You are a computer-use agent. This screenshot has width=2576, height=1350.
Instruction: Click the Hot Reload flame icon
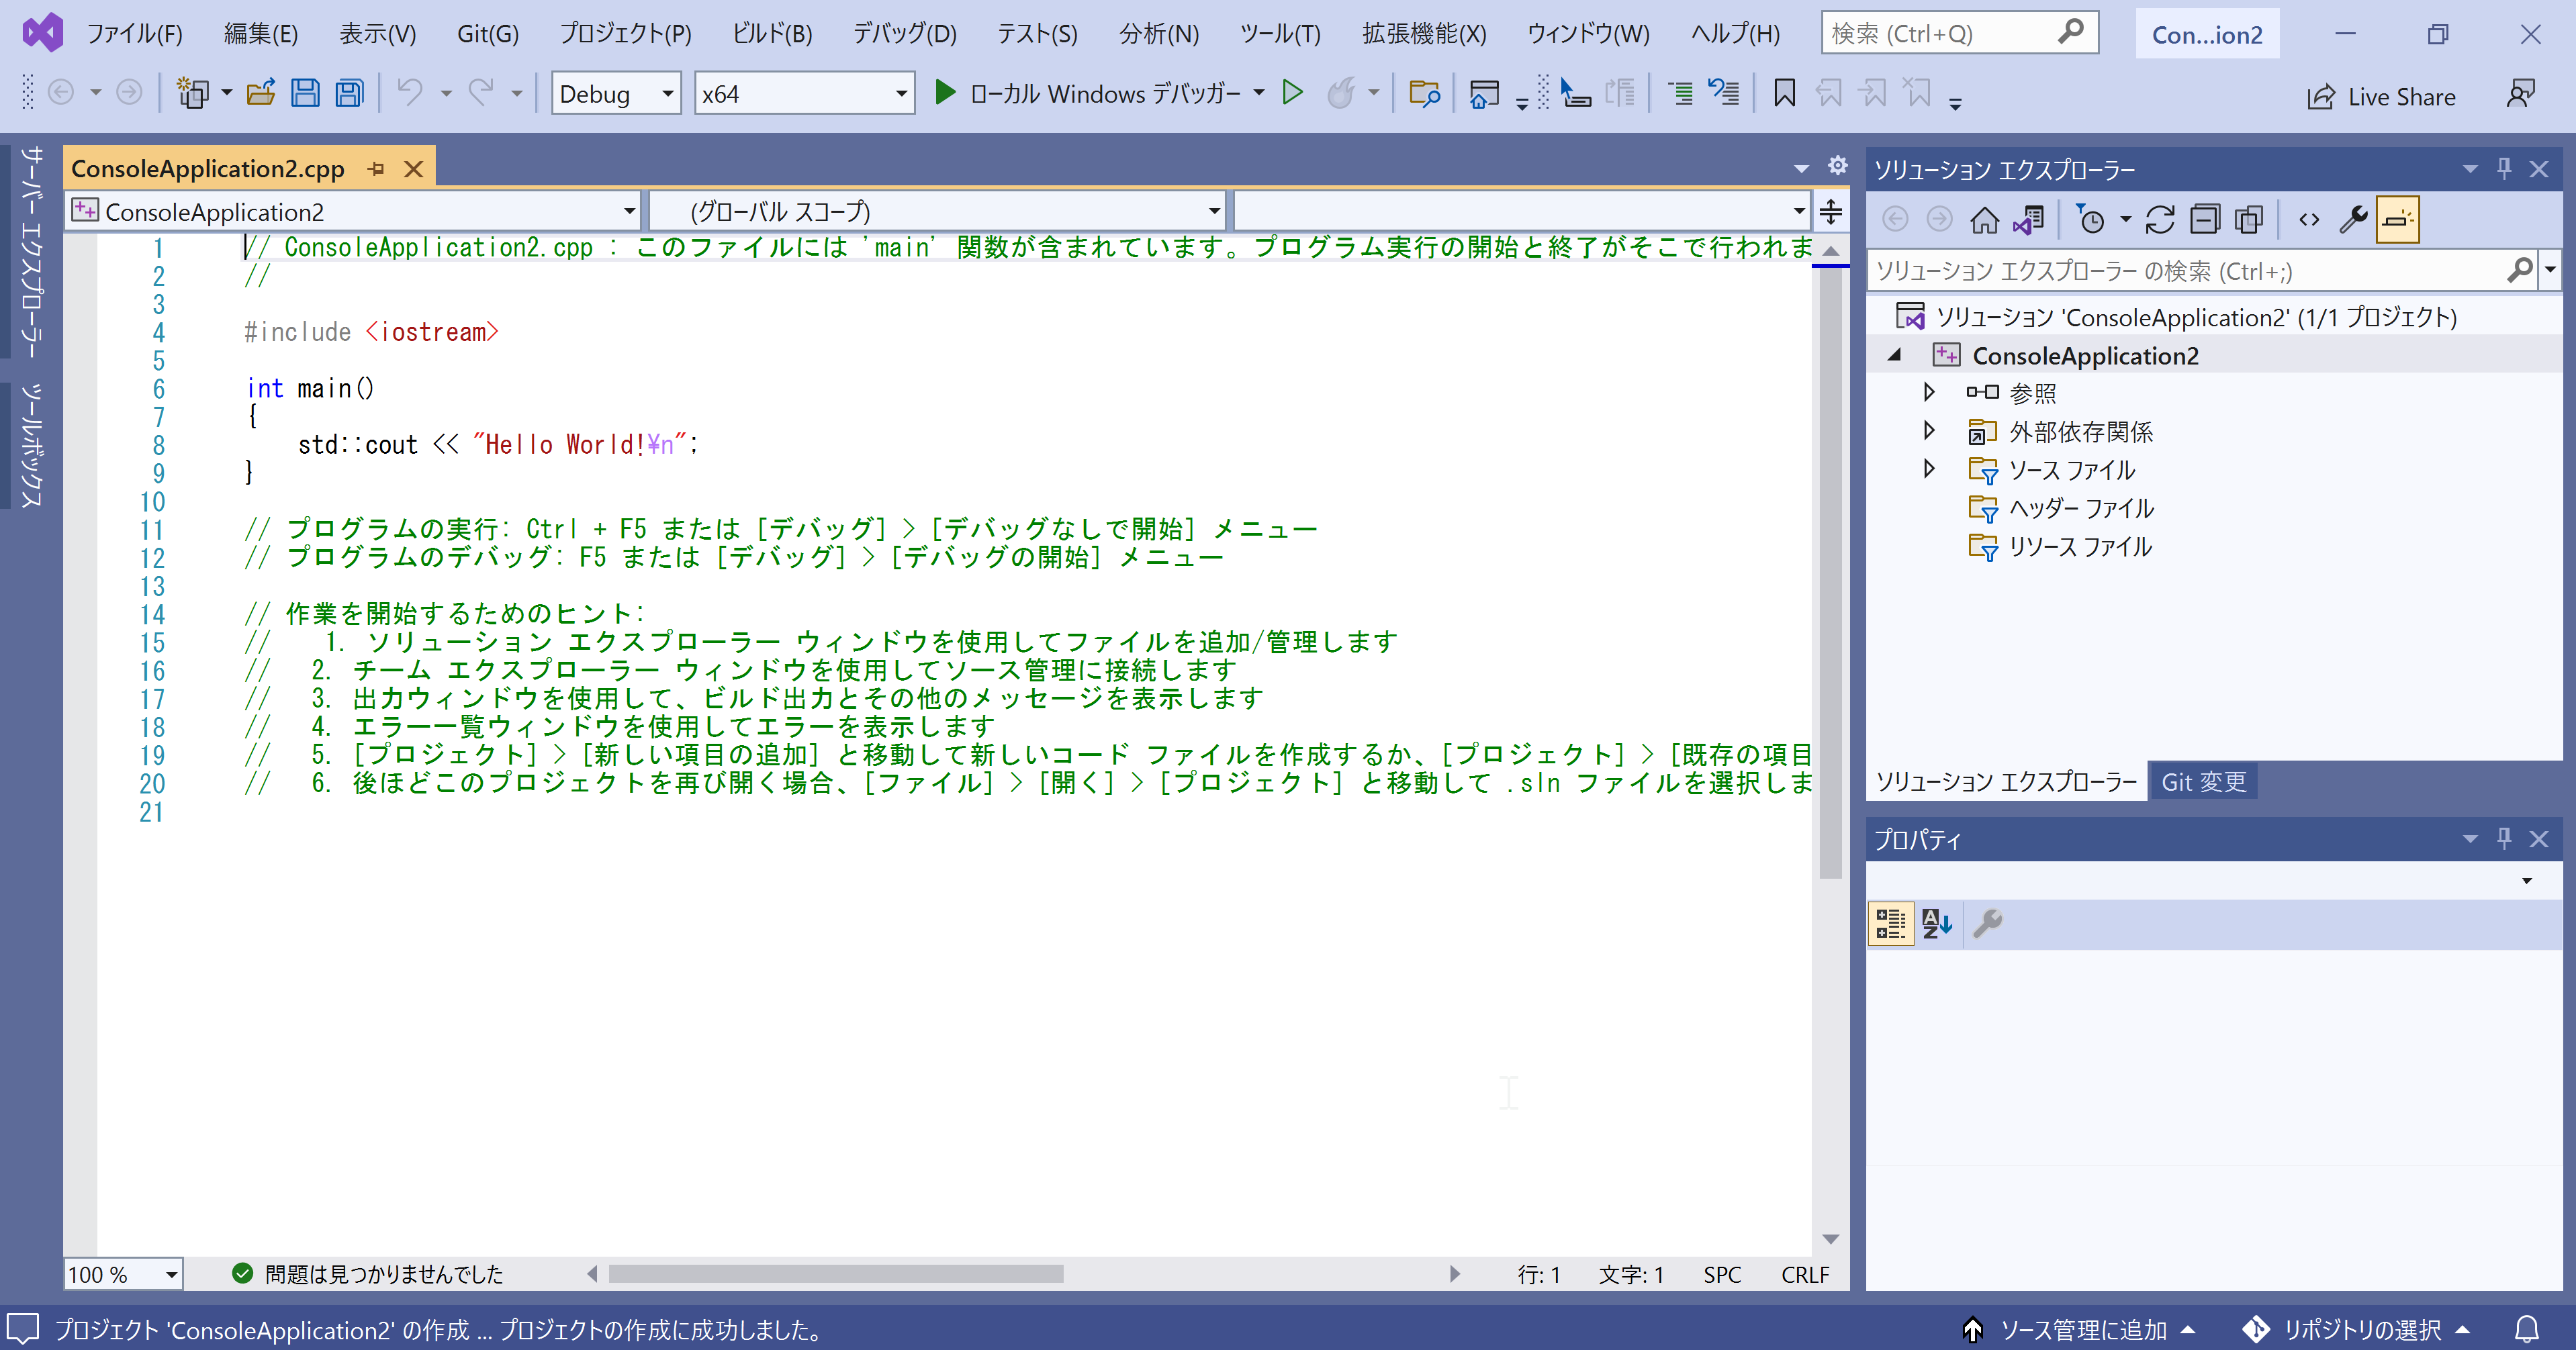point(1340,94)
